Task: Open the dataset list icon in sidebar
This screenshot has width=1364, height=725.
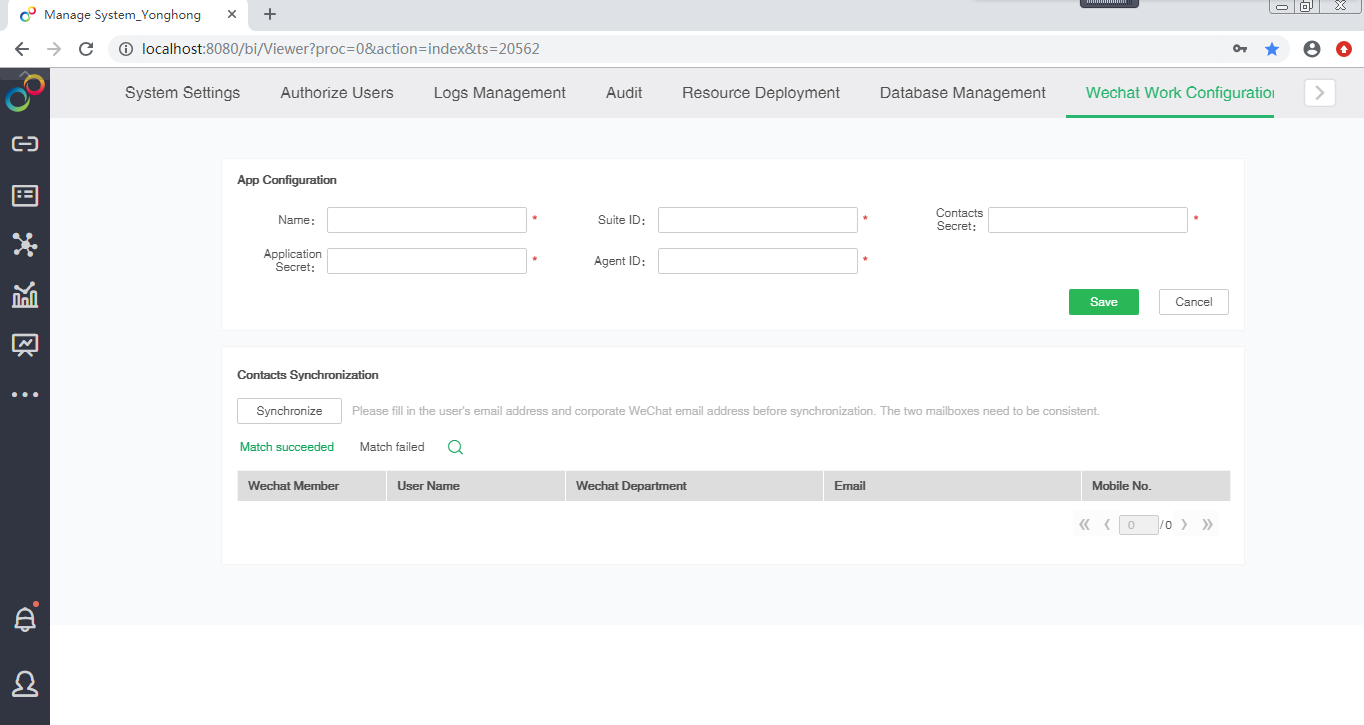Action: pos(25,195)
